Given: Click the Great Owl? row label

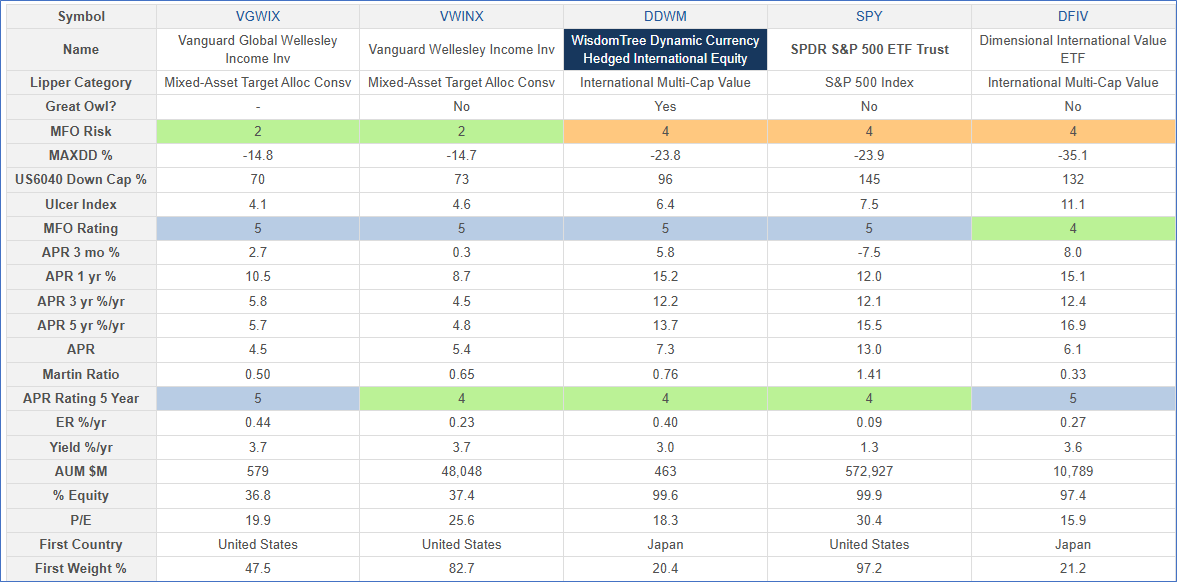Looking at the screenshot, I should coord(81,107).
